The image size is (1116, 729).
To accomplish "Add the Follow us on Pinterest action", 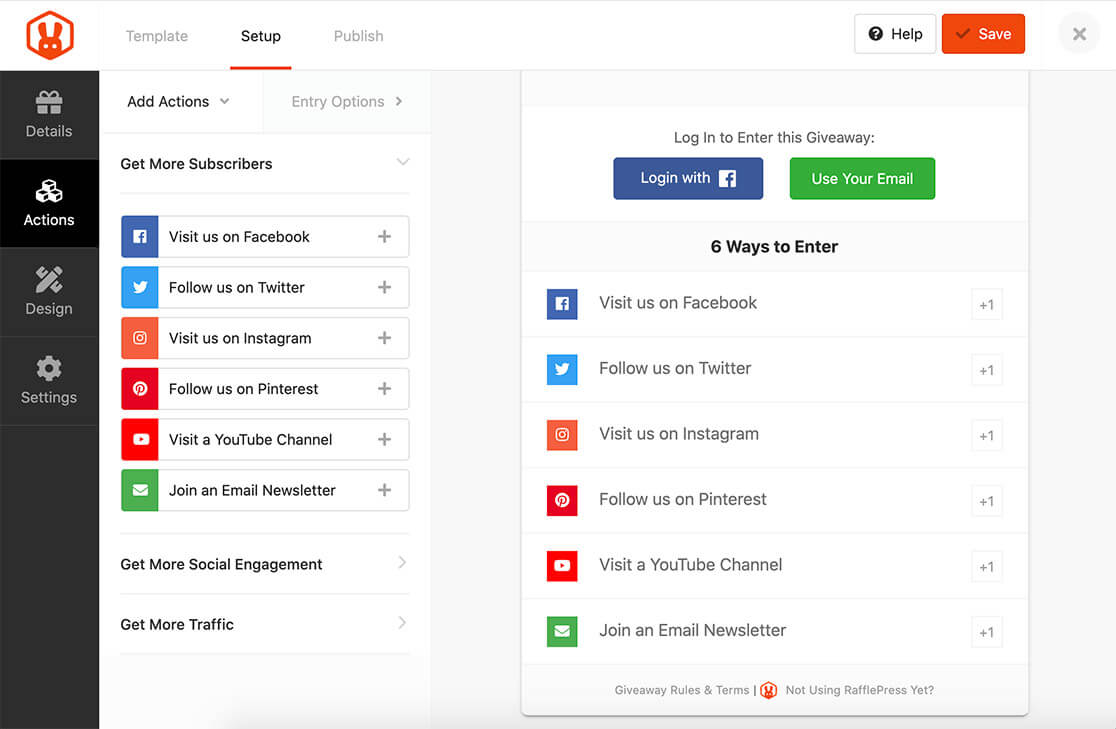I will (384, 389).
